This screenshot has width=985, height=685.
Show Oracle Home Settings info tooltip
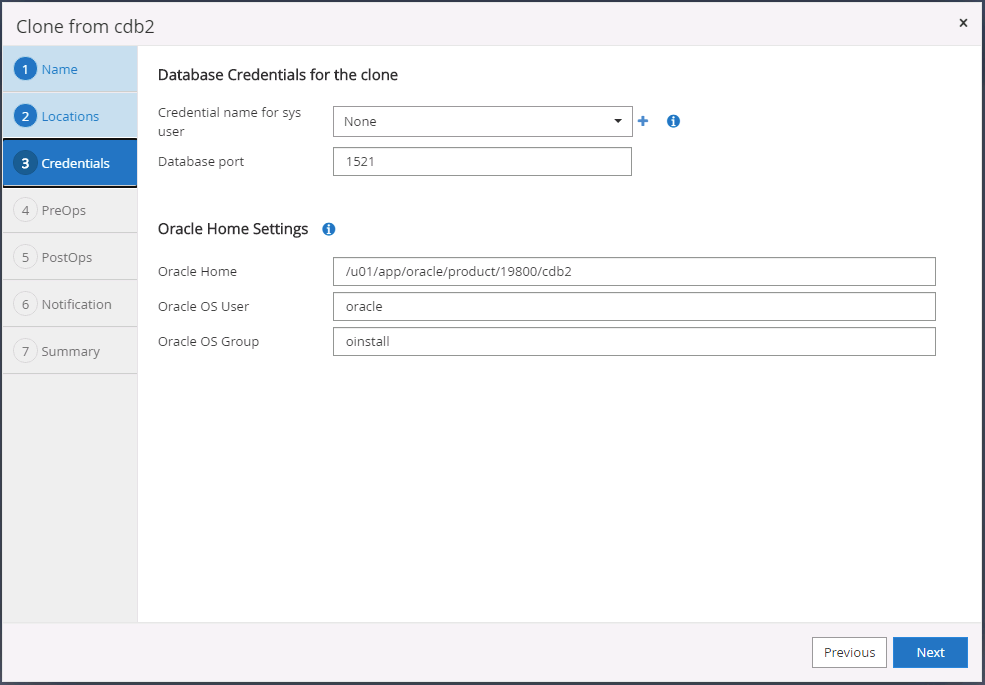(328, 229)
